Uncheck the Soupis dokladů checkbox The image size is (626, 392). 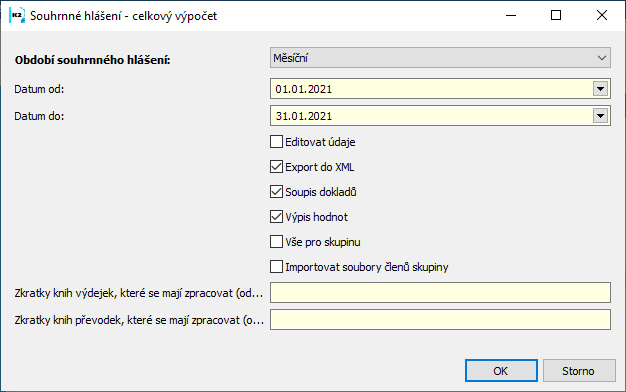click(276, 192)
